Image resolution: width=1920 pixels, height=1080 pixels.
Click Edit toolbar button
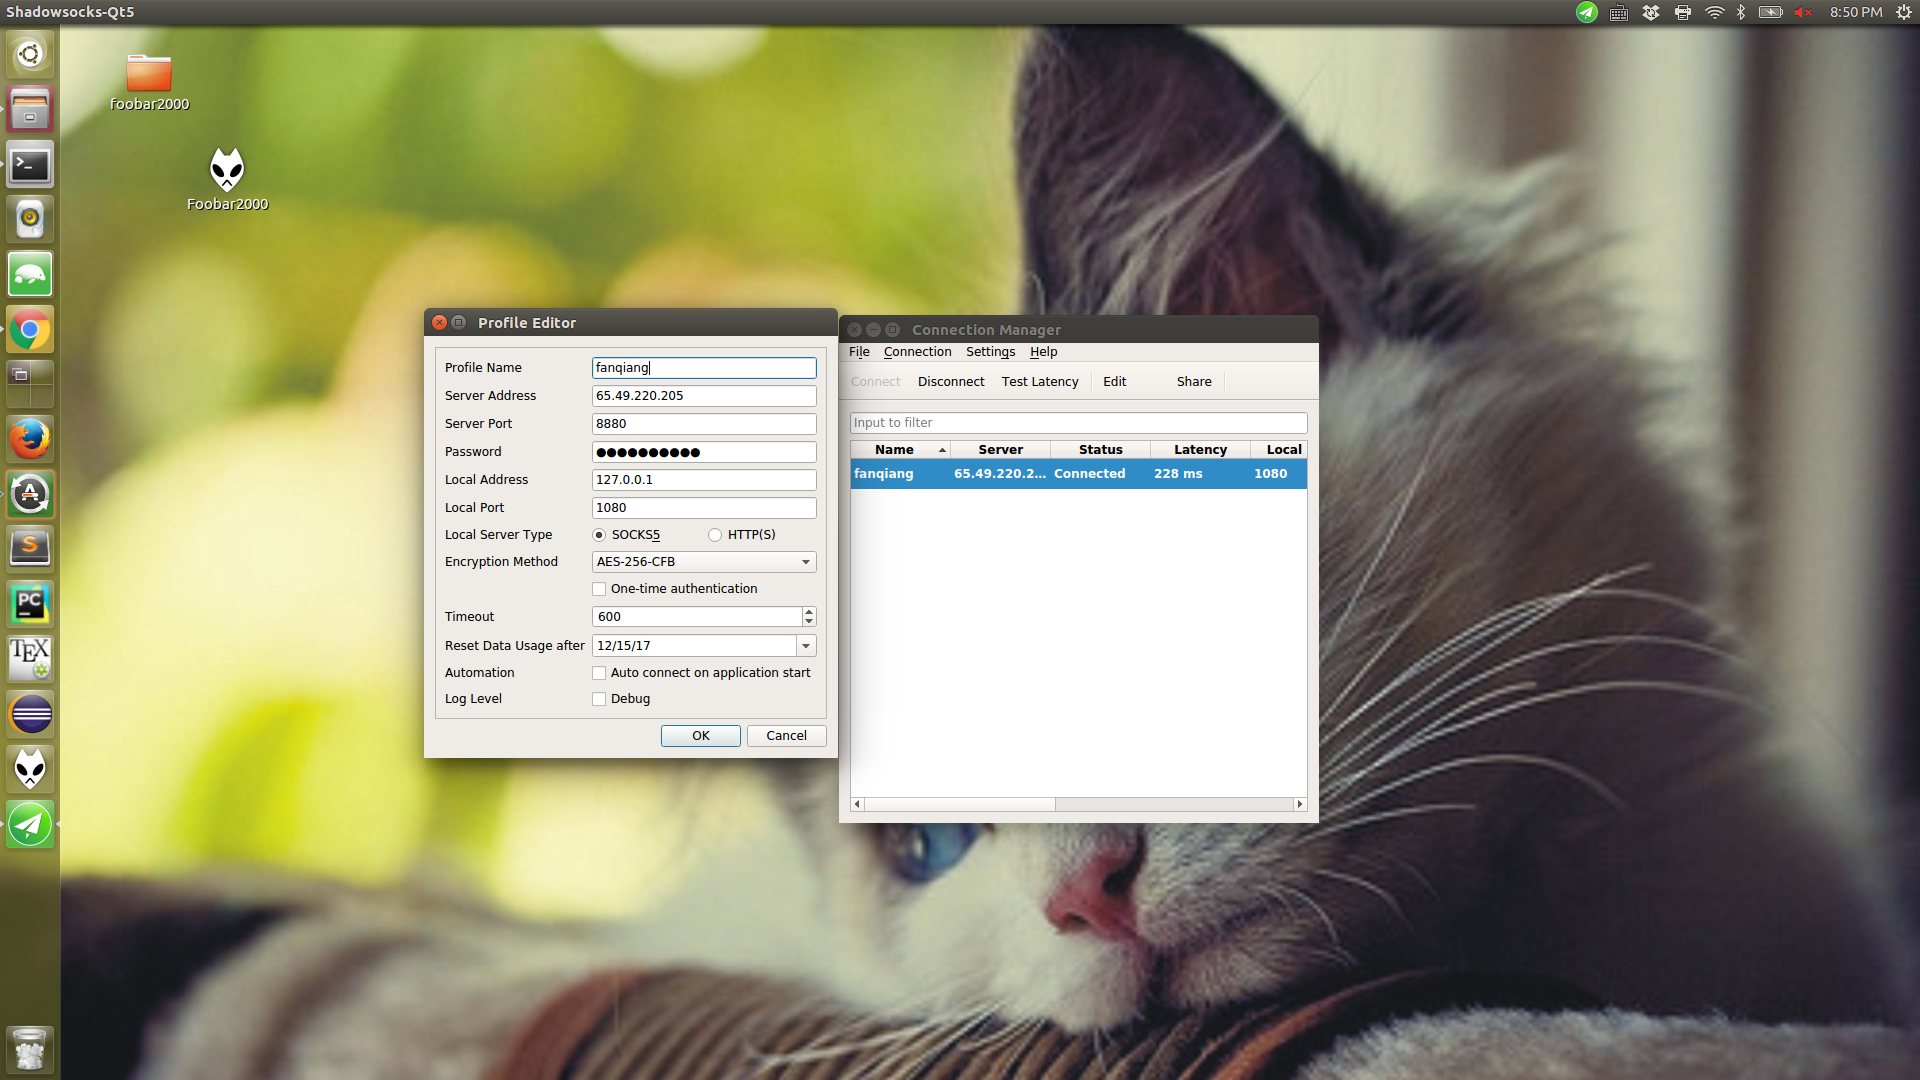(1114, 382)
